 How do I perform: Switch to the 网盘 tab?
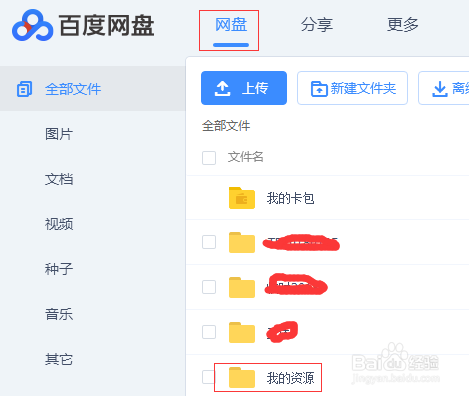pyautogui.click(x=231, y=25)
